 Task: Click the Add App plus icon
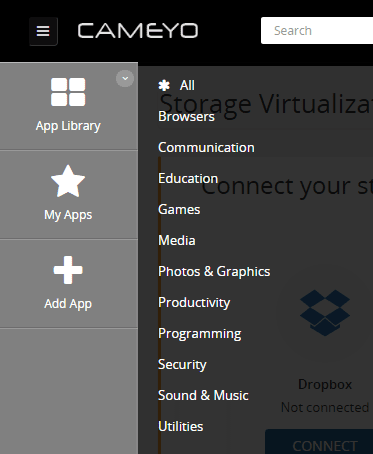click(x=68, y=270)
